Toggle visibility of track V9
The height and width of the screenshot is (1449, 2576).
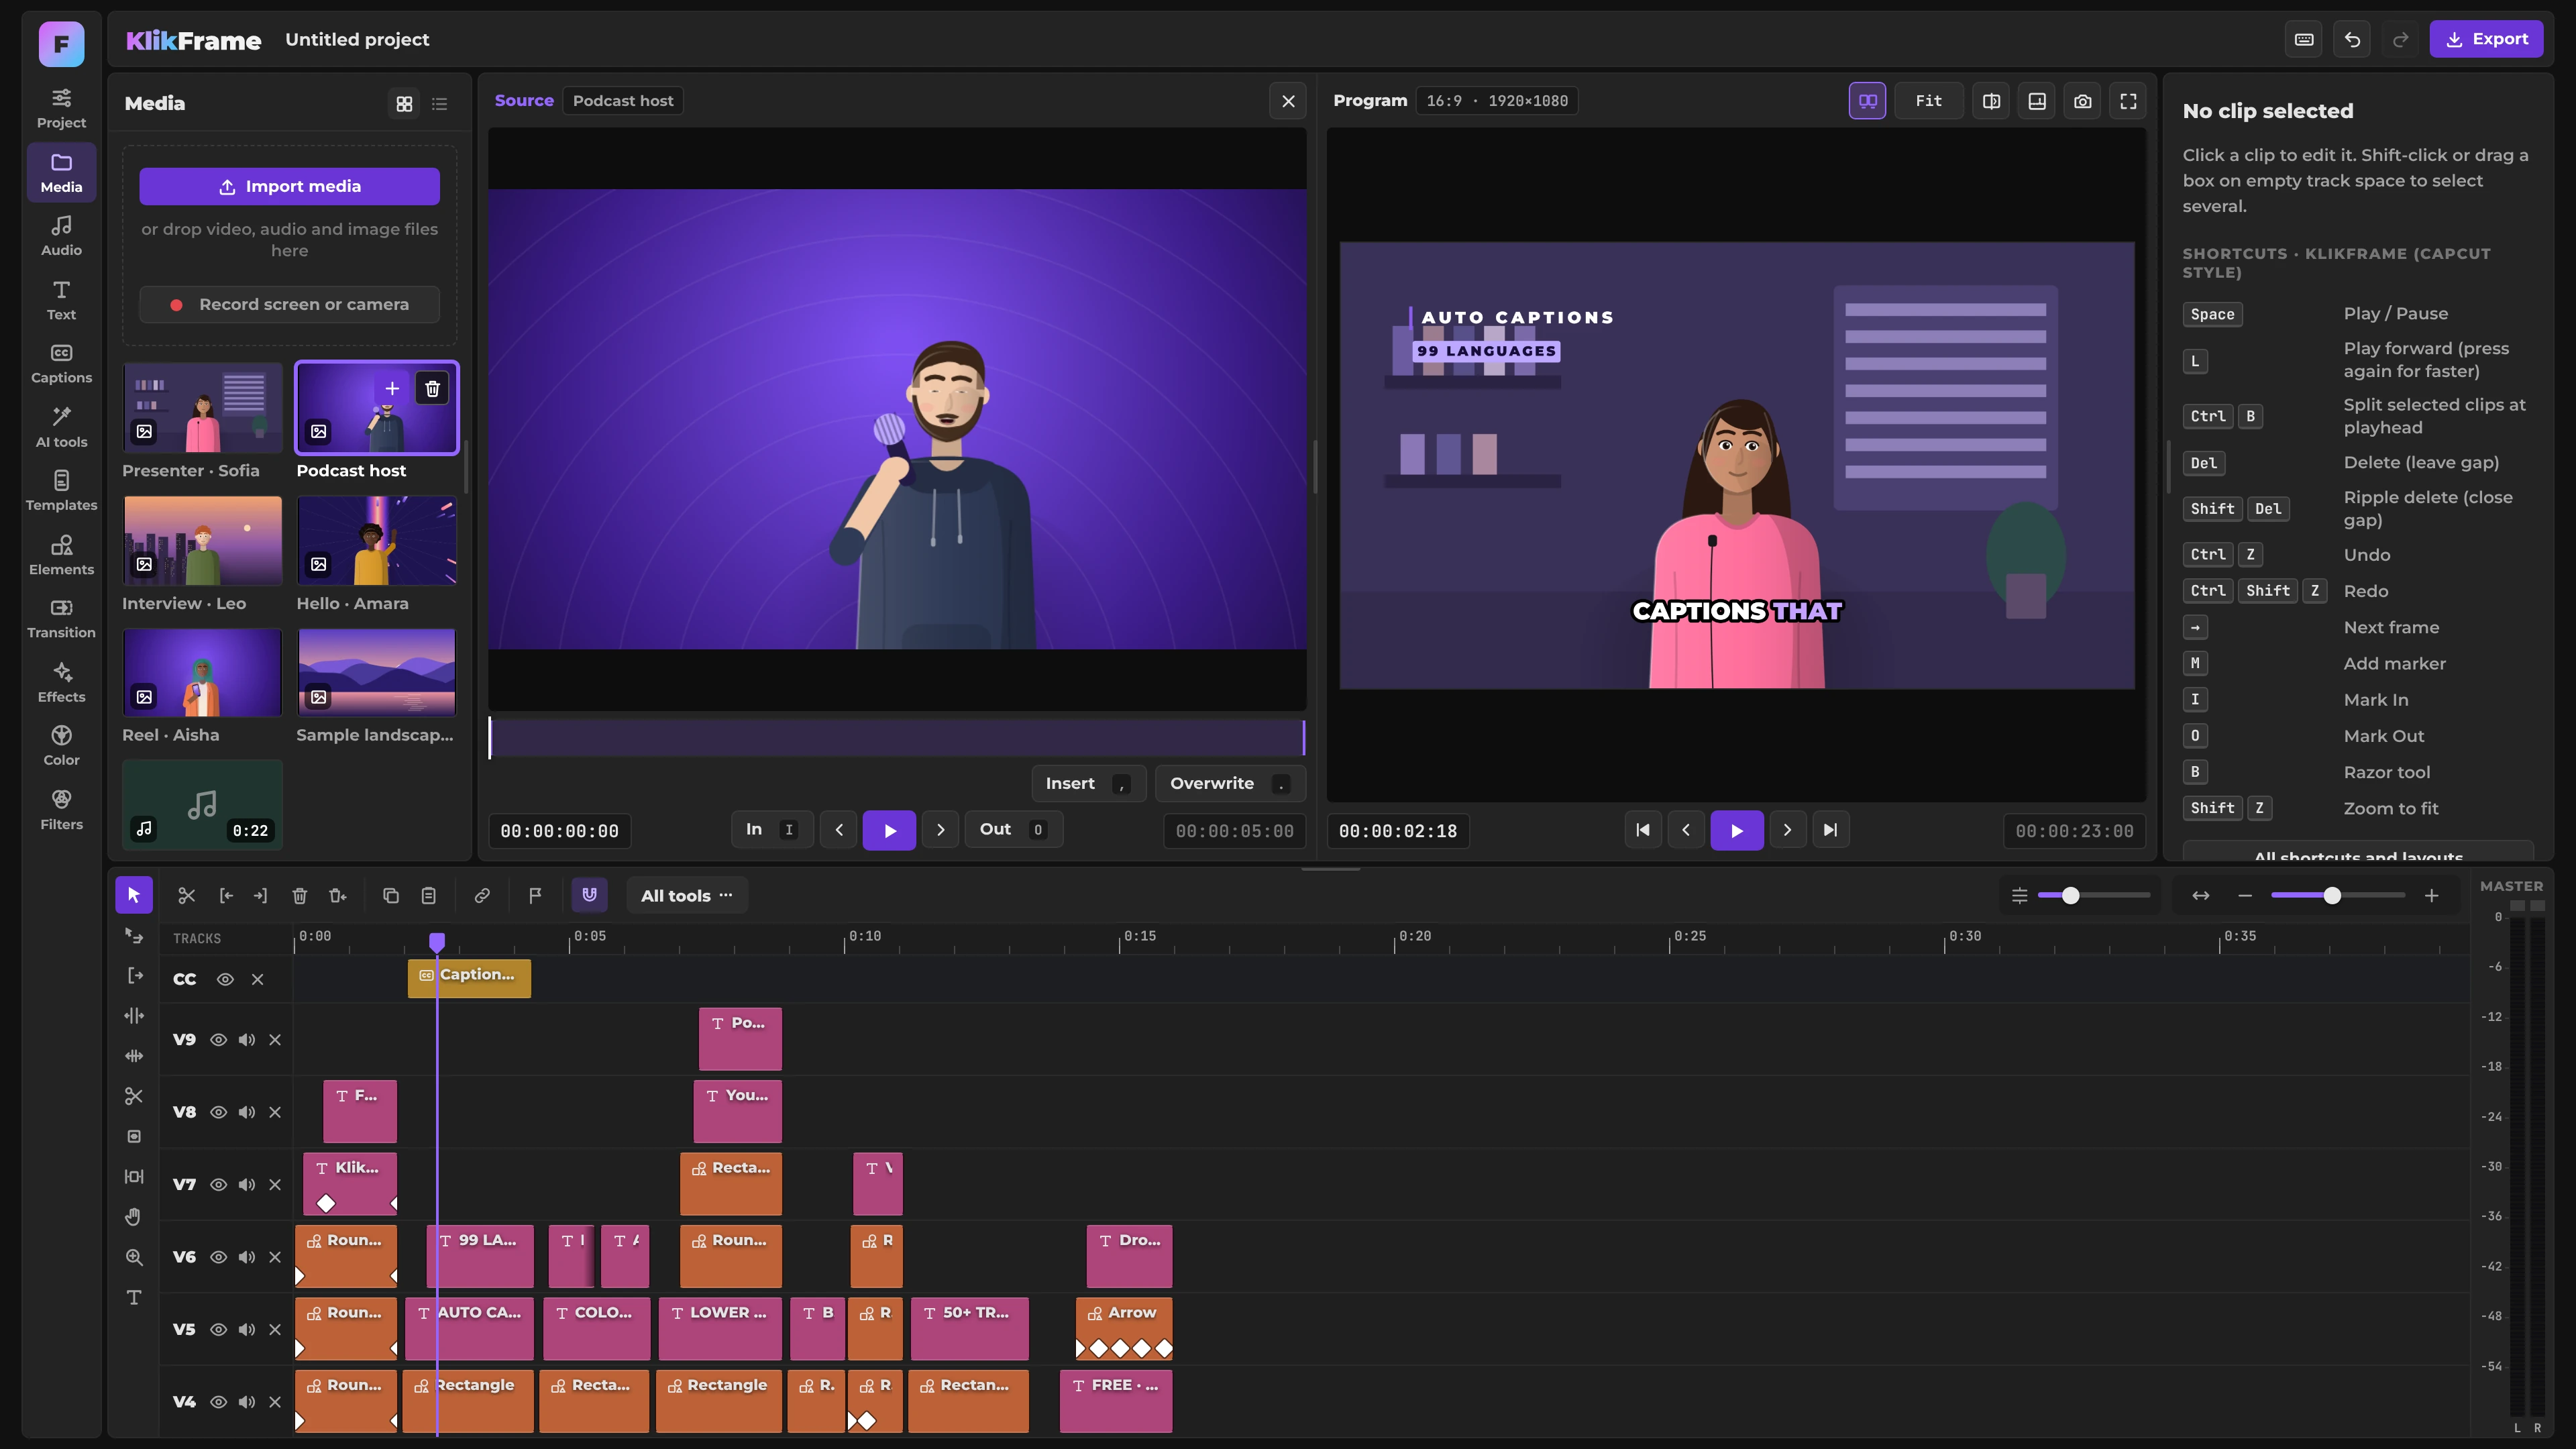pos(218,1040)
